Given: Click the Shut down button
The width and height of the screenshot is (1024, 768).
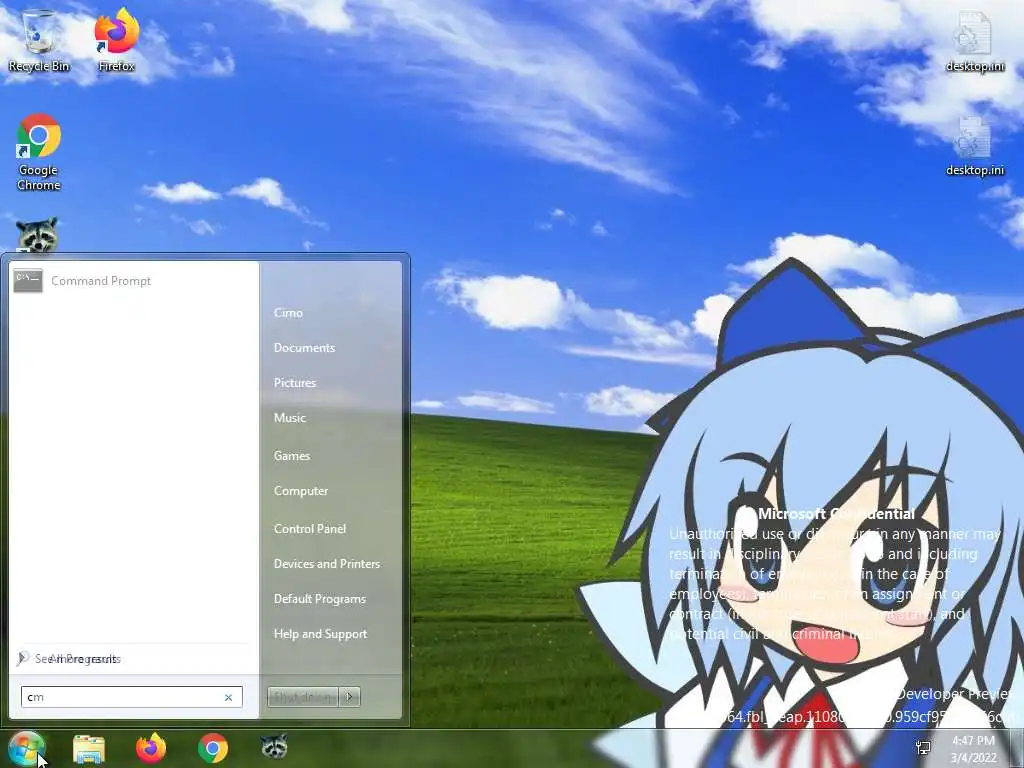Looking at the screenshot, I should [x=302, y=697].
